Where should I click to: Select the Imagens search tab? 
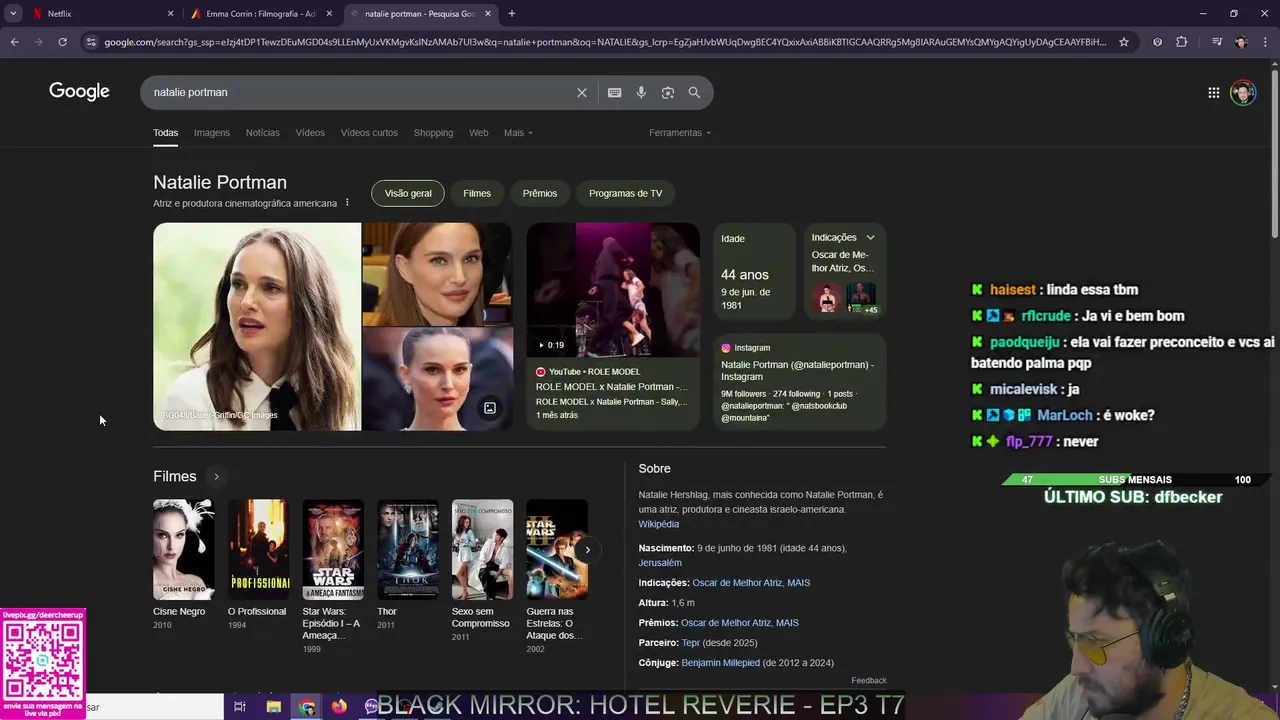[x=212, y=133]
